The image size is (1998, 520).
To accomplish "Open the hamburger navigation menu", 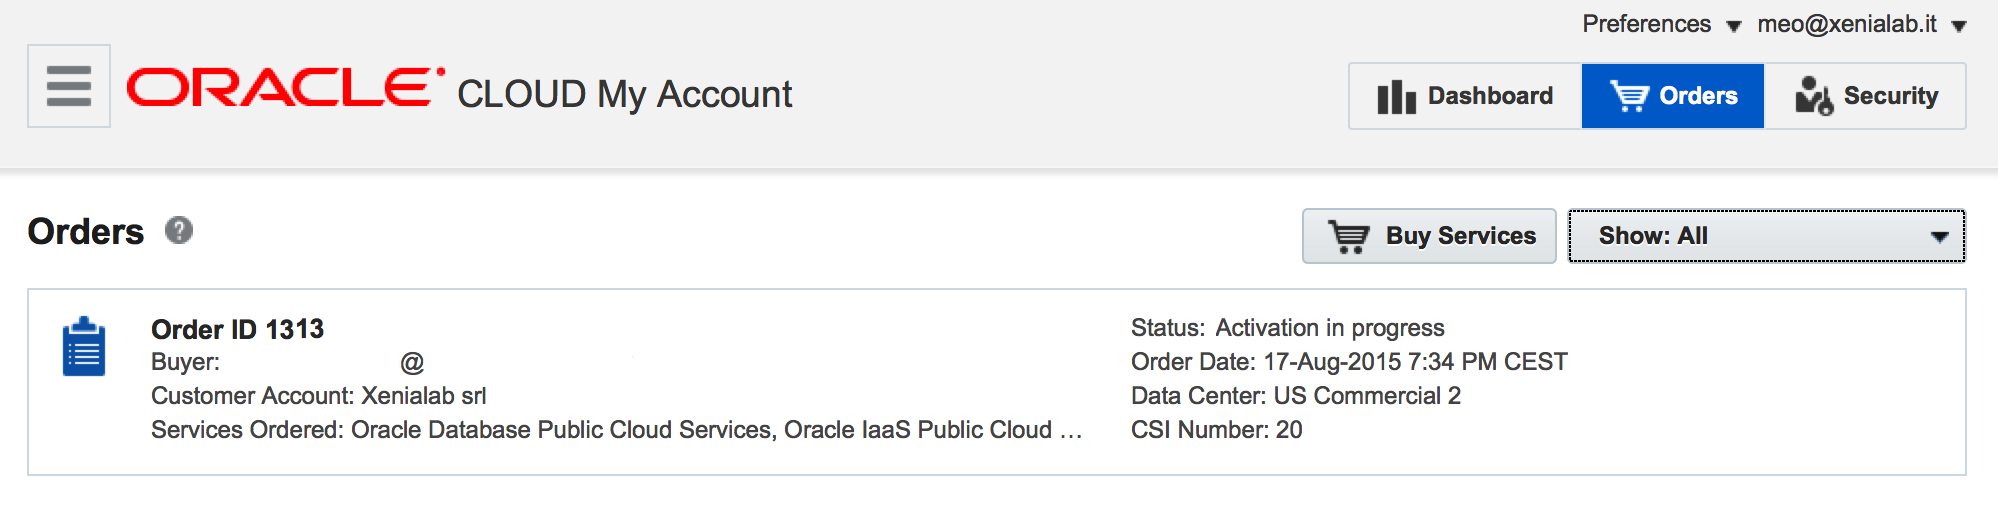I will (69, 86).
